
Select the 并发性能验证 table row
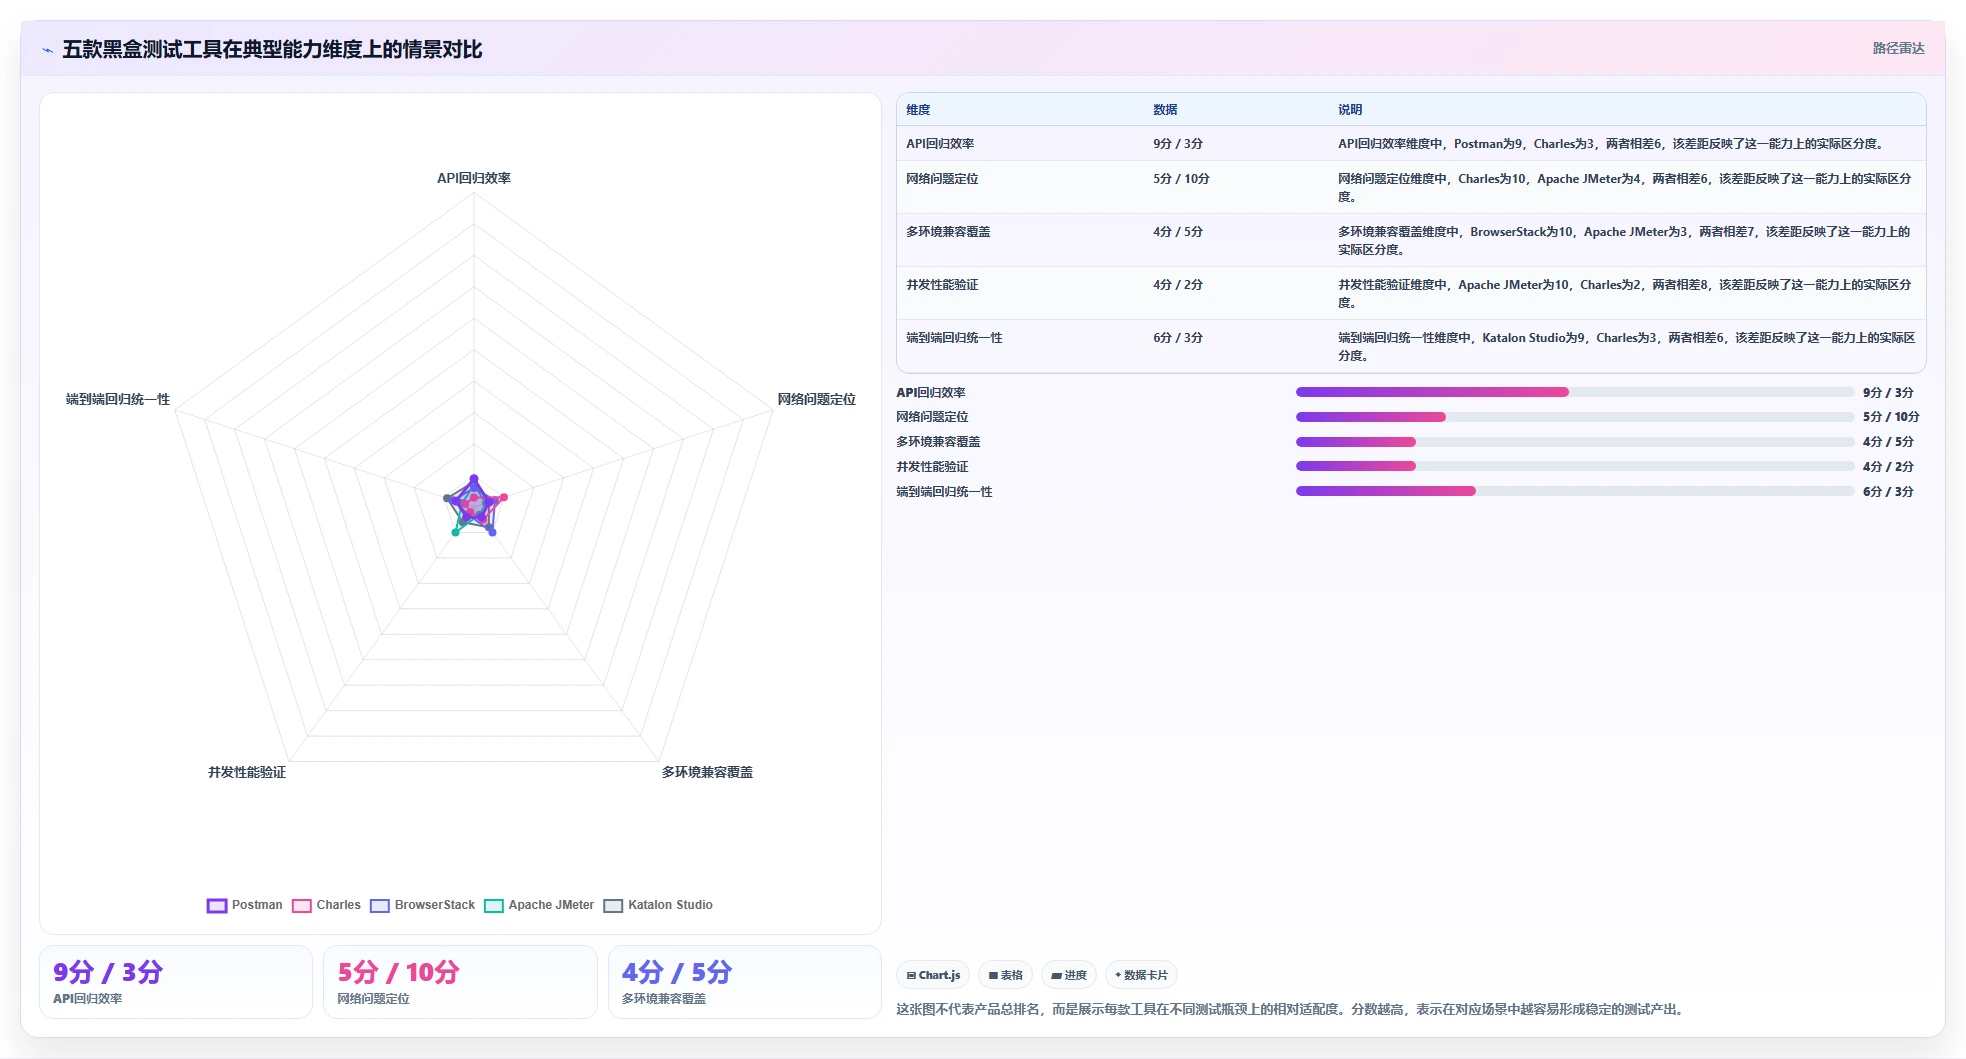1411,293
